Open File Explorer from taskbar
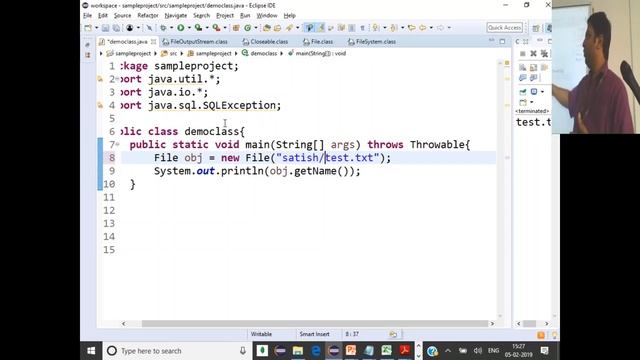Viewport: 640px width, 360px height. (298, 351)
